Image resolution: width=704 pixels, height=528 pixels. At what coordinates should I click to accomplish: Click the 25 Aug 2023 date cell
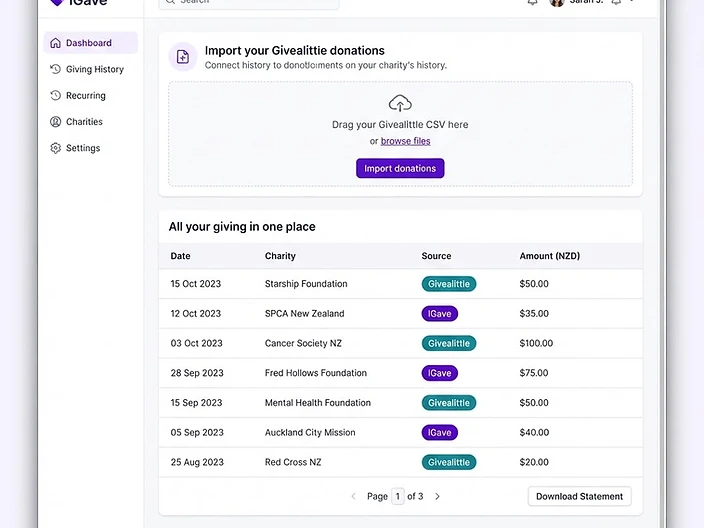(197, 462)
